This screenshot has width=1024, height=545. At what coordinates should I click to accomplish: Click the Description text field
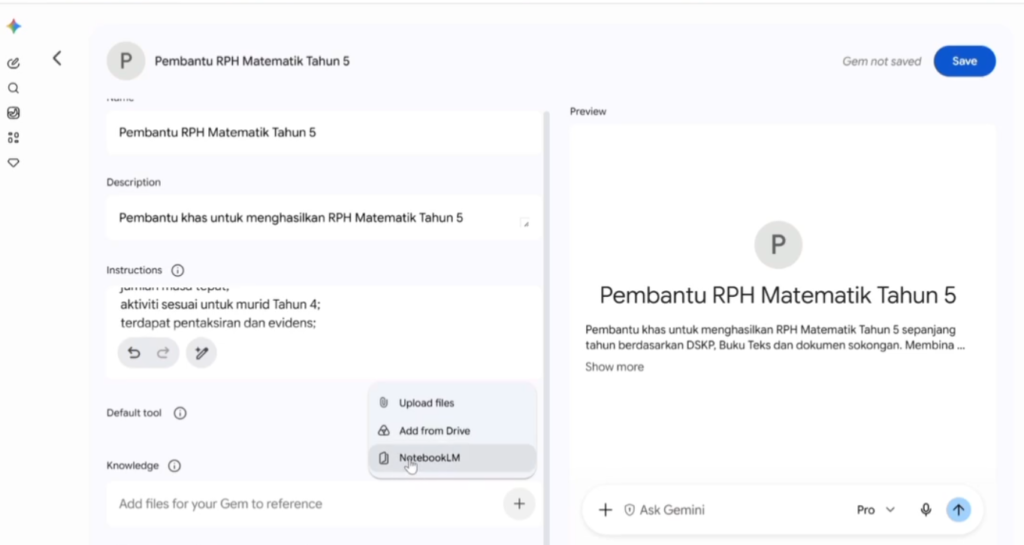(324, 218)
